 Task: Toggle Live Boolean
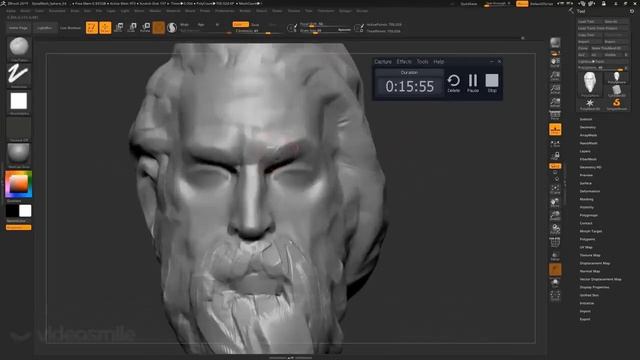pos(70,28)
